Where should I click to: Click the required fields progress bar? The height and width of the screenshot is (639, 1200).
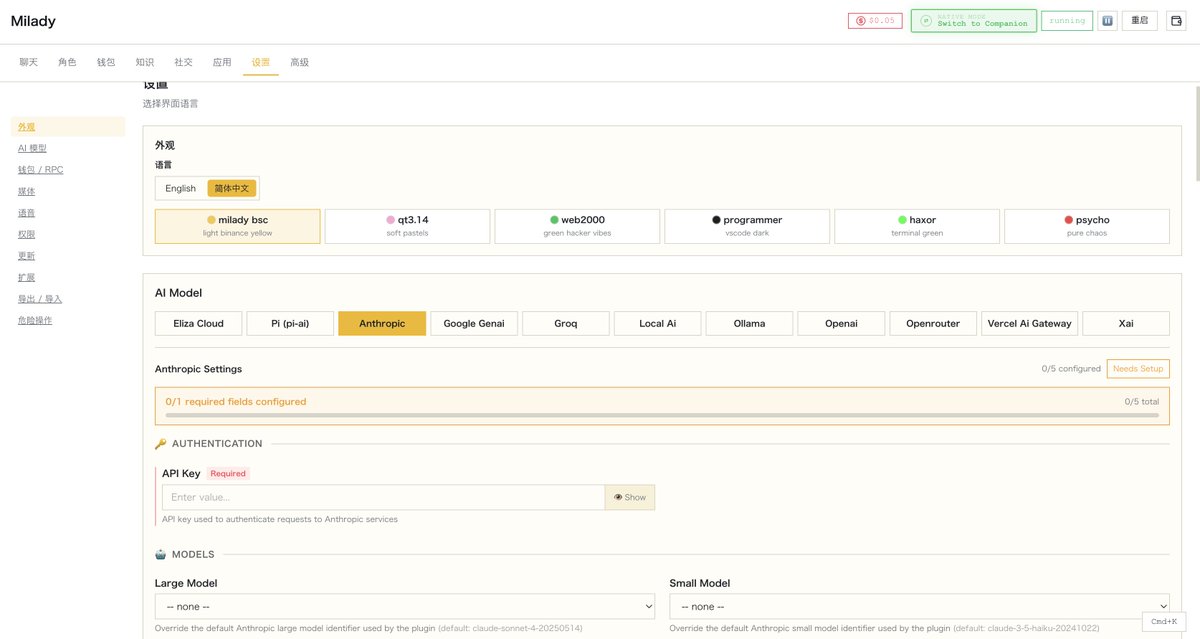pos(662,414)
